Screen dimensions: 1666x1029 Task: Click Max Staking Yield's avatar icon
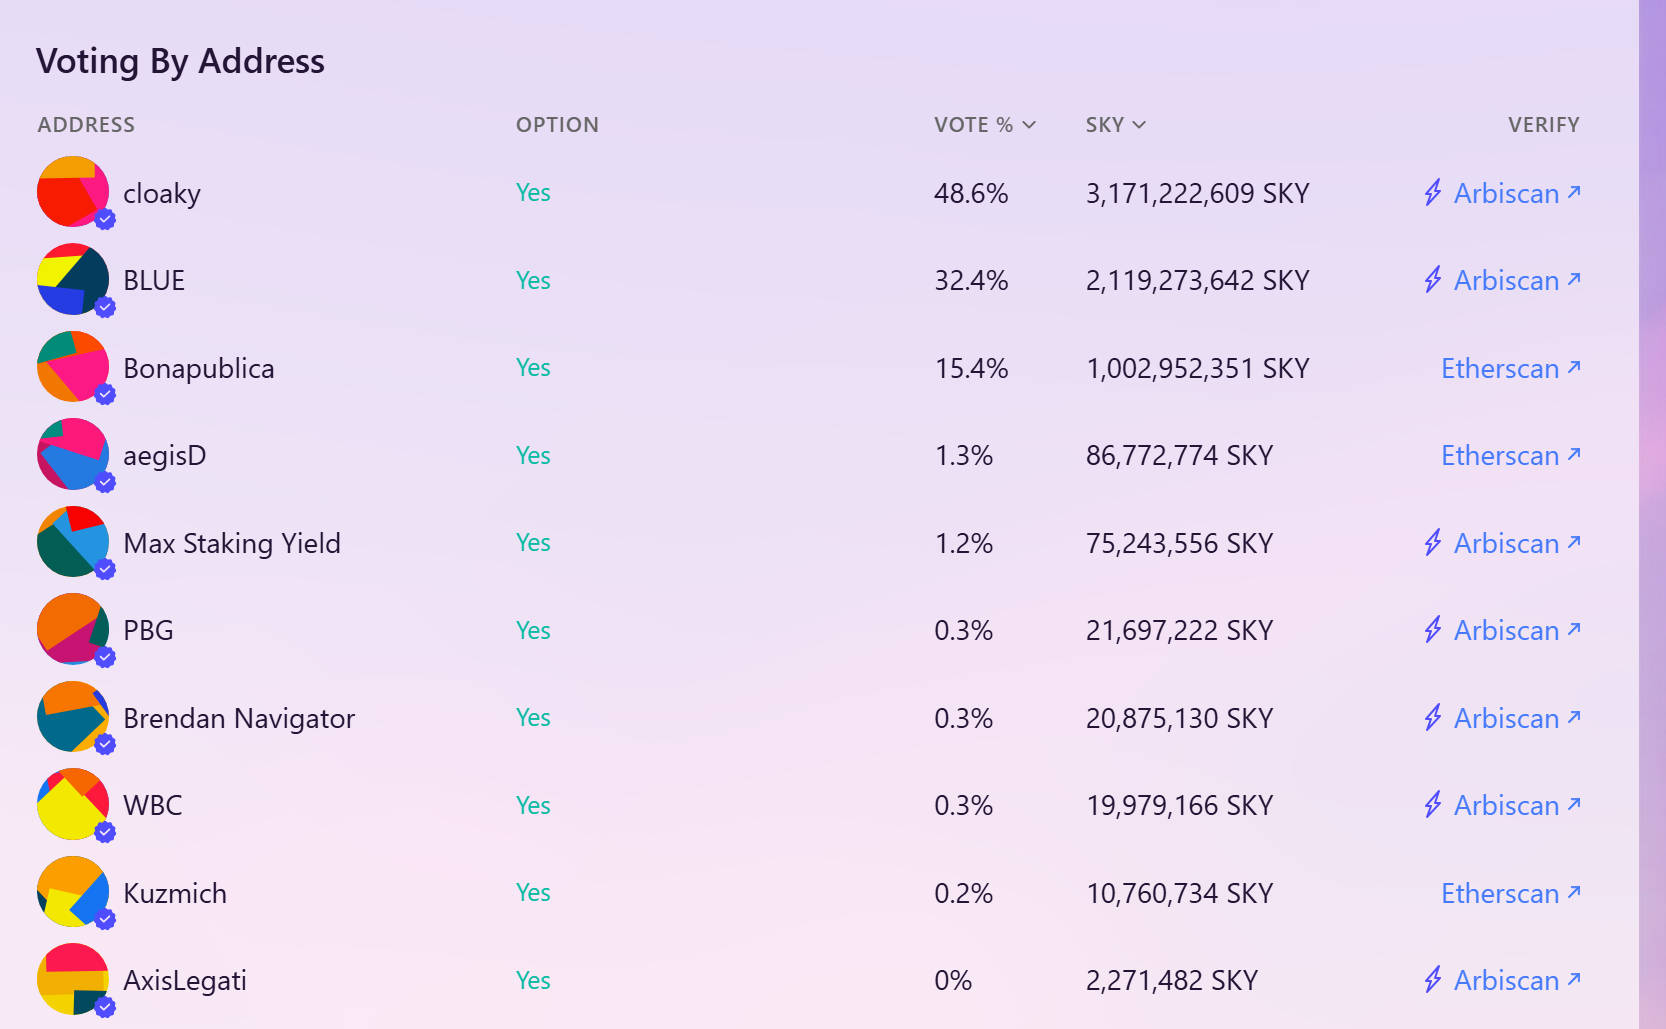[73, 542]
